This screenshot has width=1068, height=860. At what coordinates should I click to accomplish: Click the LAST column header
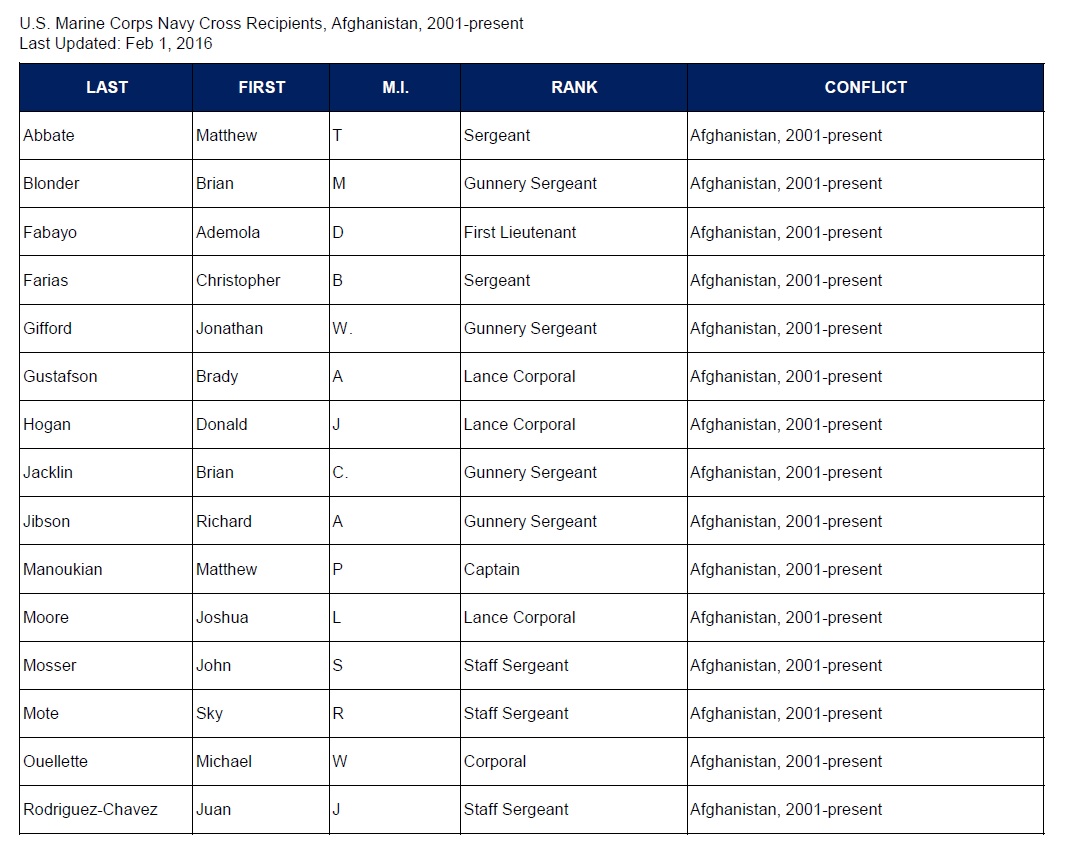point(107,87)
